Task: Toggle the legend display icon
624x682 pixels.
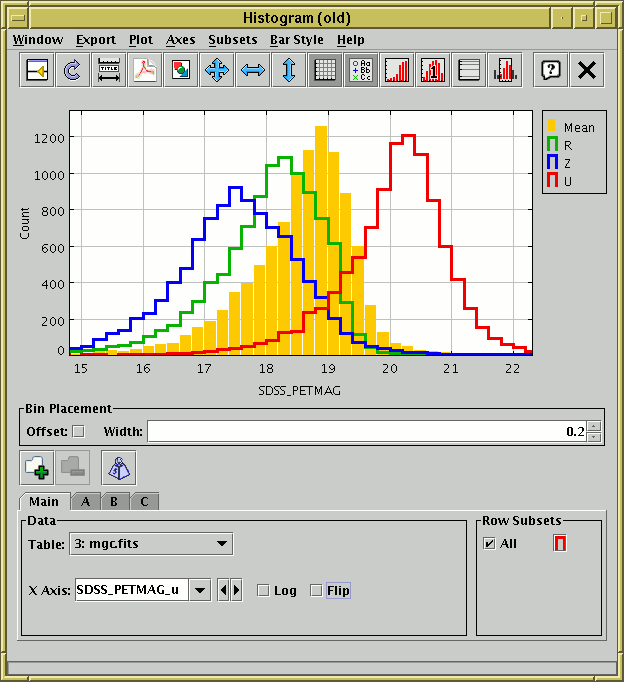Action: point(361,70)
